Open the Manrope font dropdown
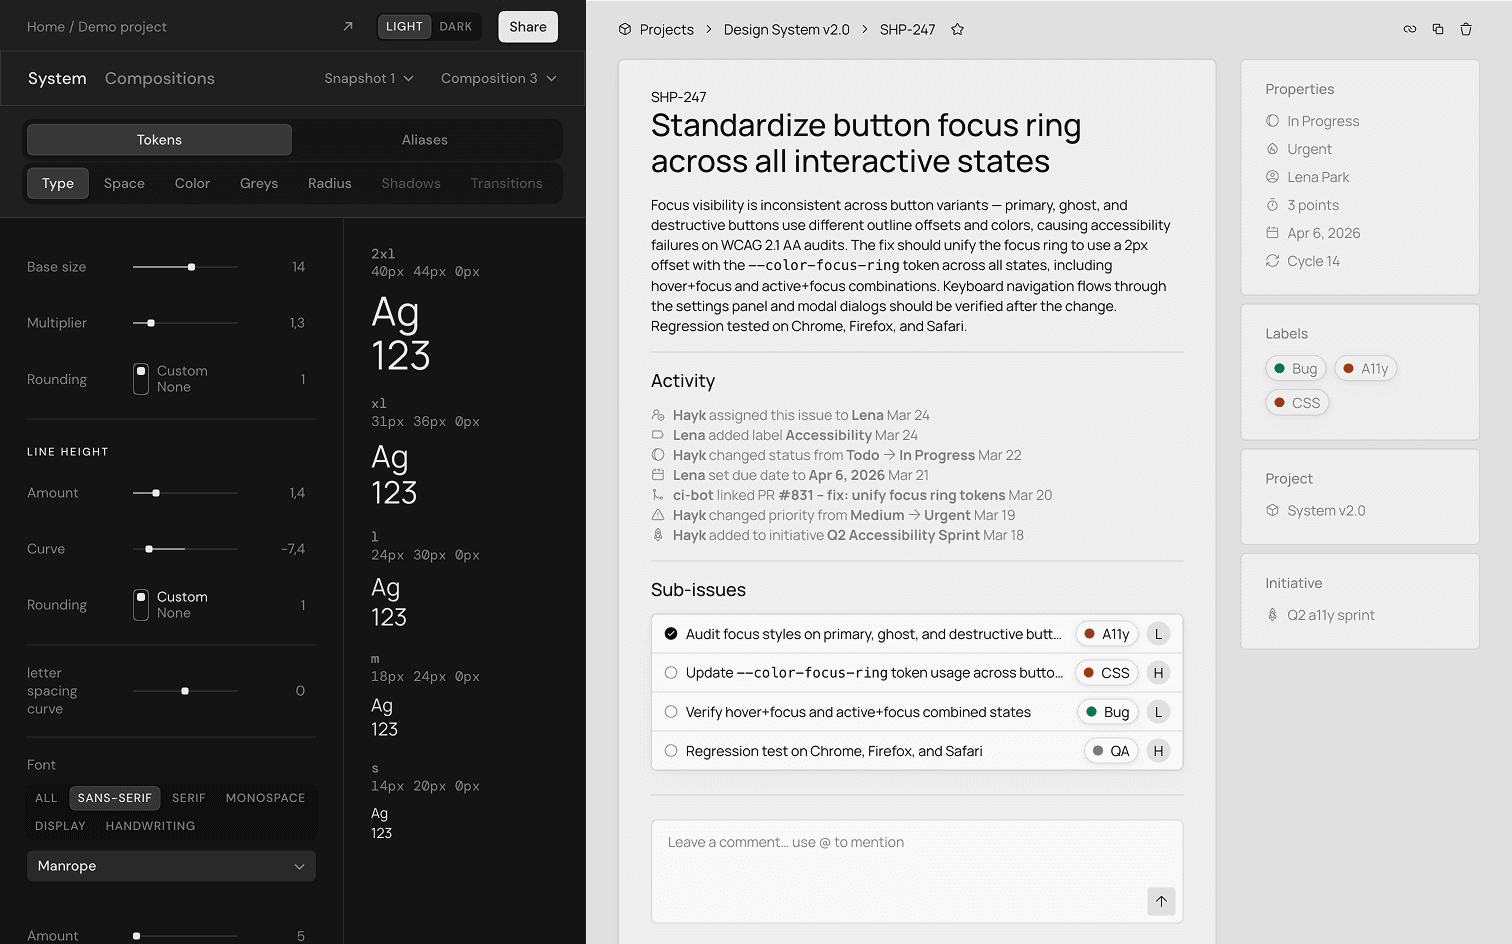The image size is (1512, 944). 171,866
